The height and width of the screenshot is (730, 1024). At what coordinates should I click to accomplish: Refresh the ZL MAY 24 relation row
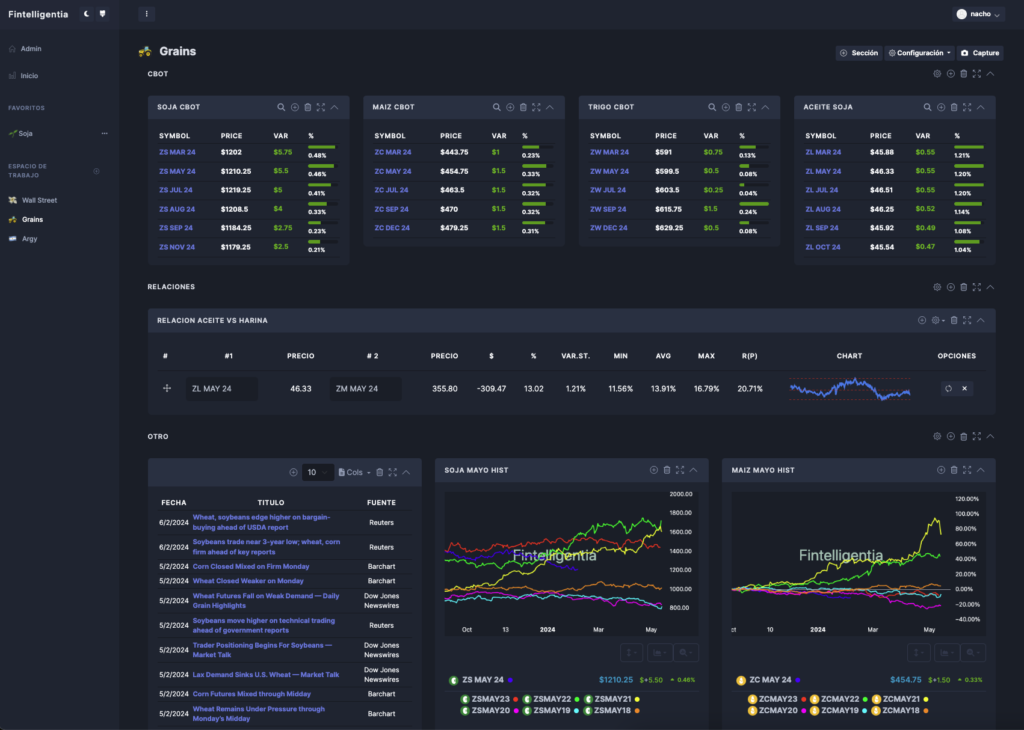click(x=948, y=389)
